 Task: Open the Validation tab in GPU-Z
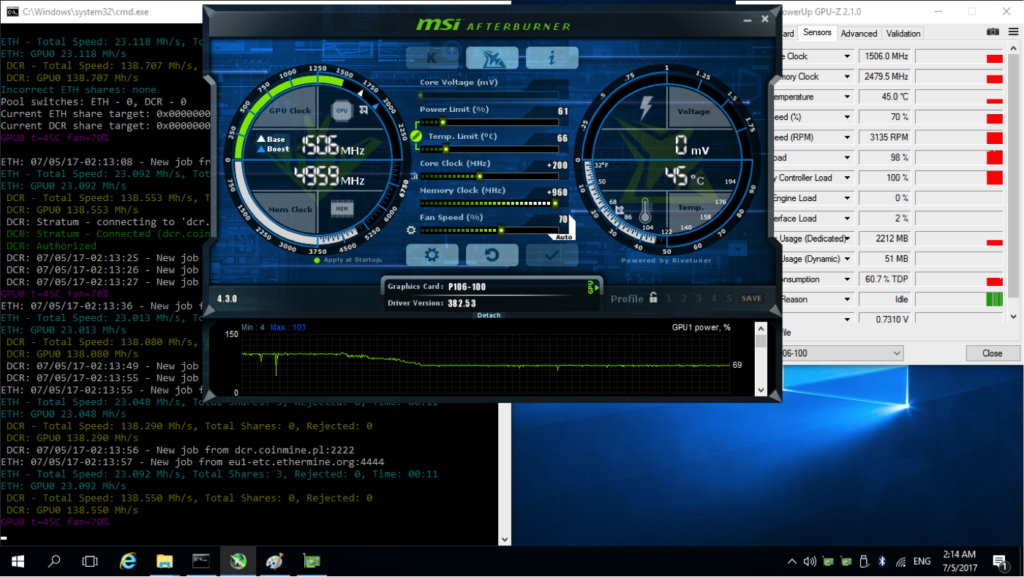902,32
